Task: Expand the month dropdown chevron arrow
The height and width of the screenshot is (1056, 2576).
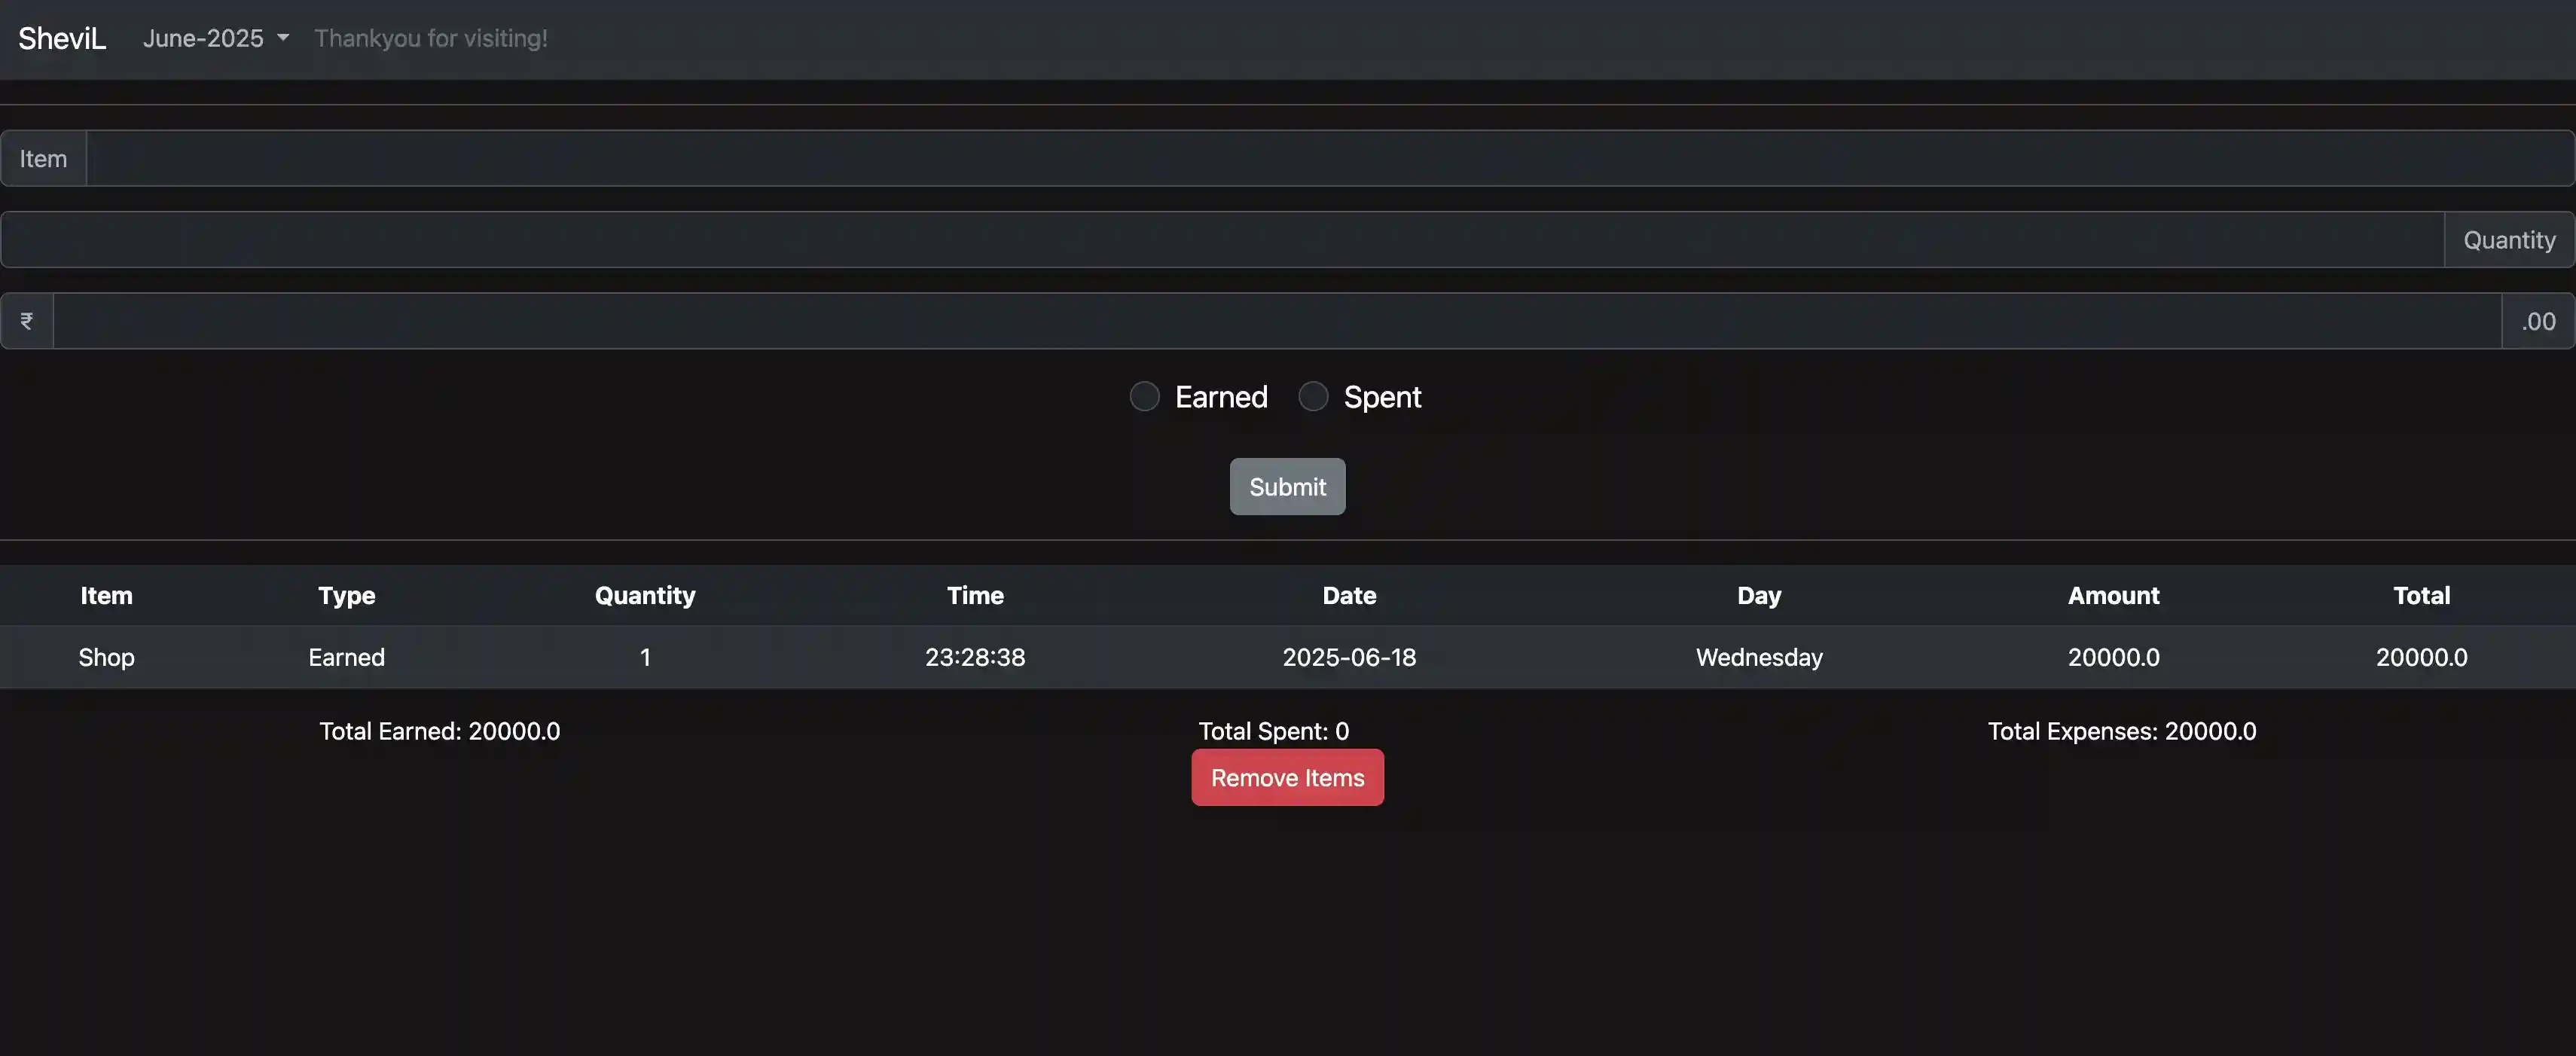Action: [x=283, y=38]
